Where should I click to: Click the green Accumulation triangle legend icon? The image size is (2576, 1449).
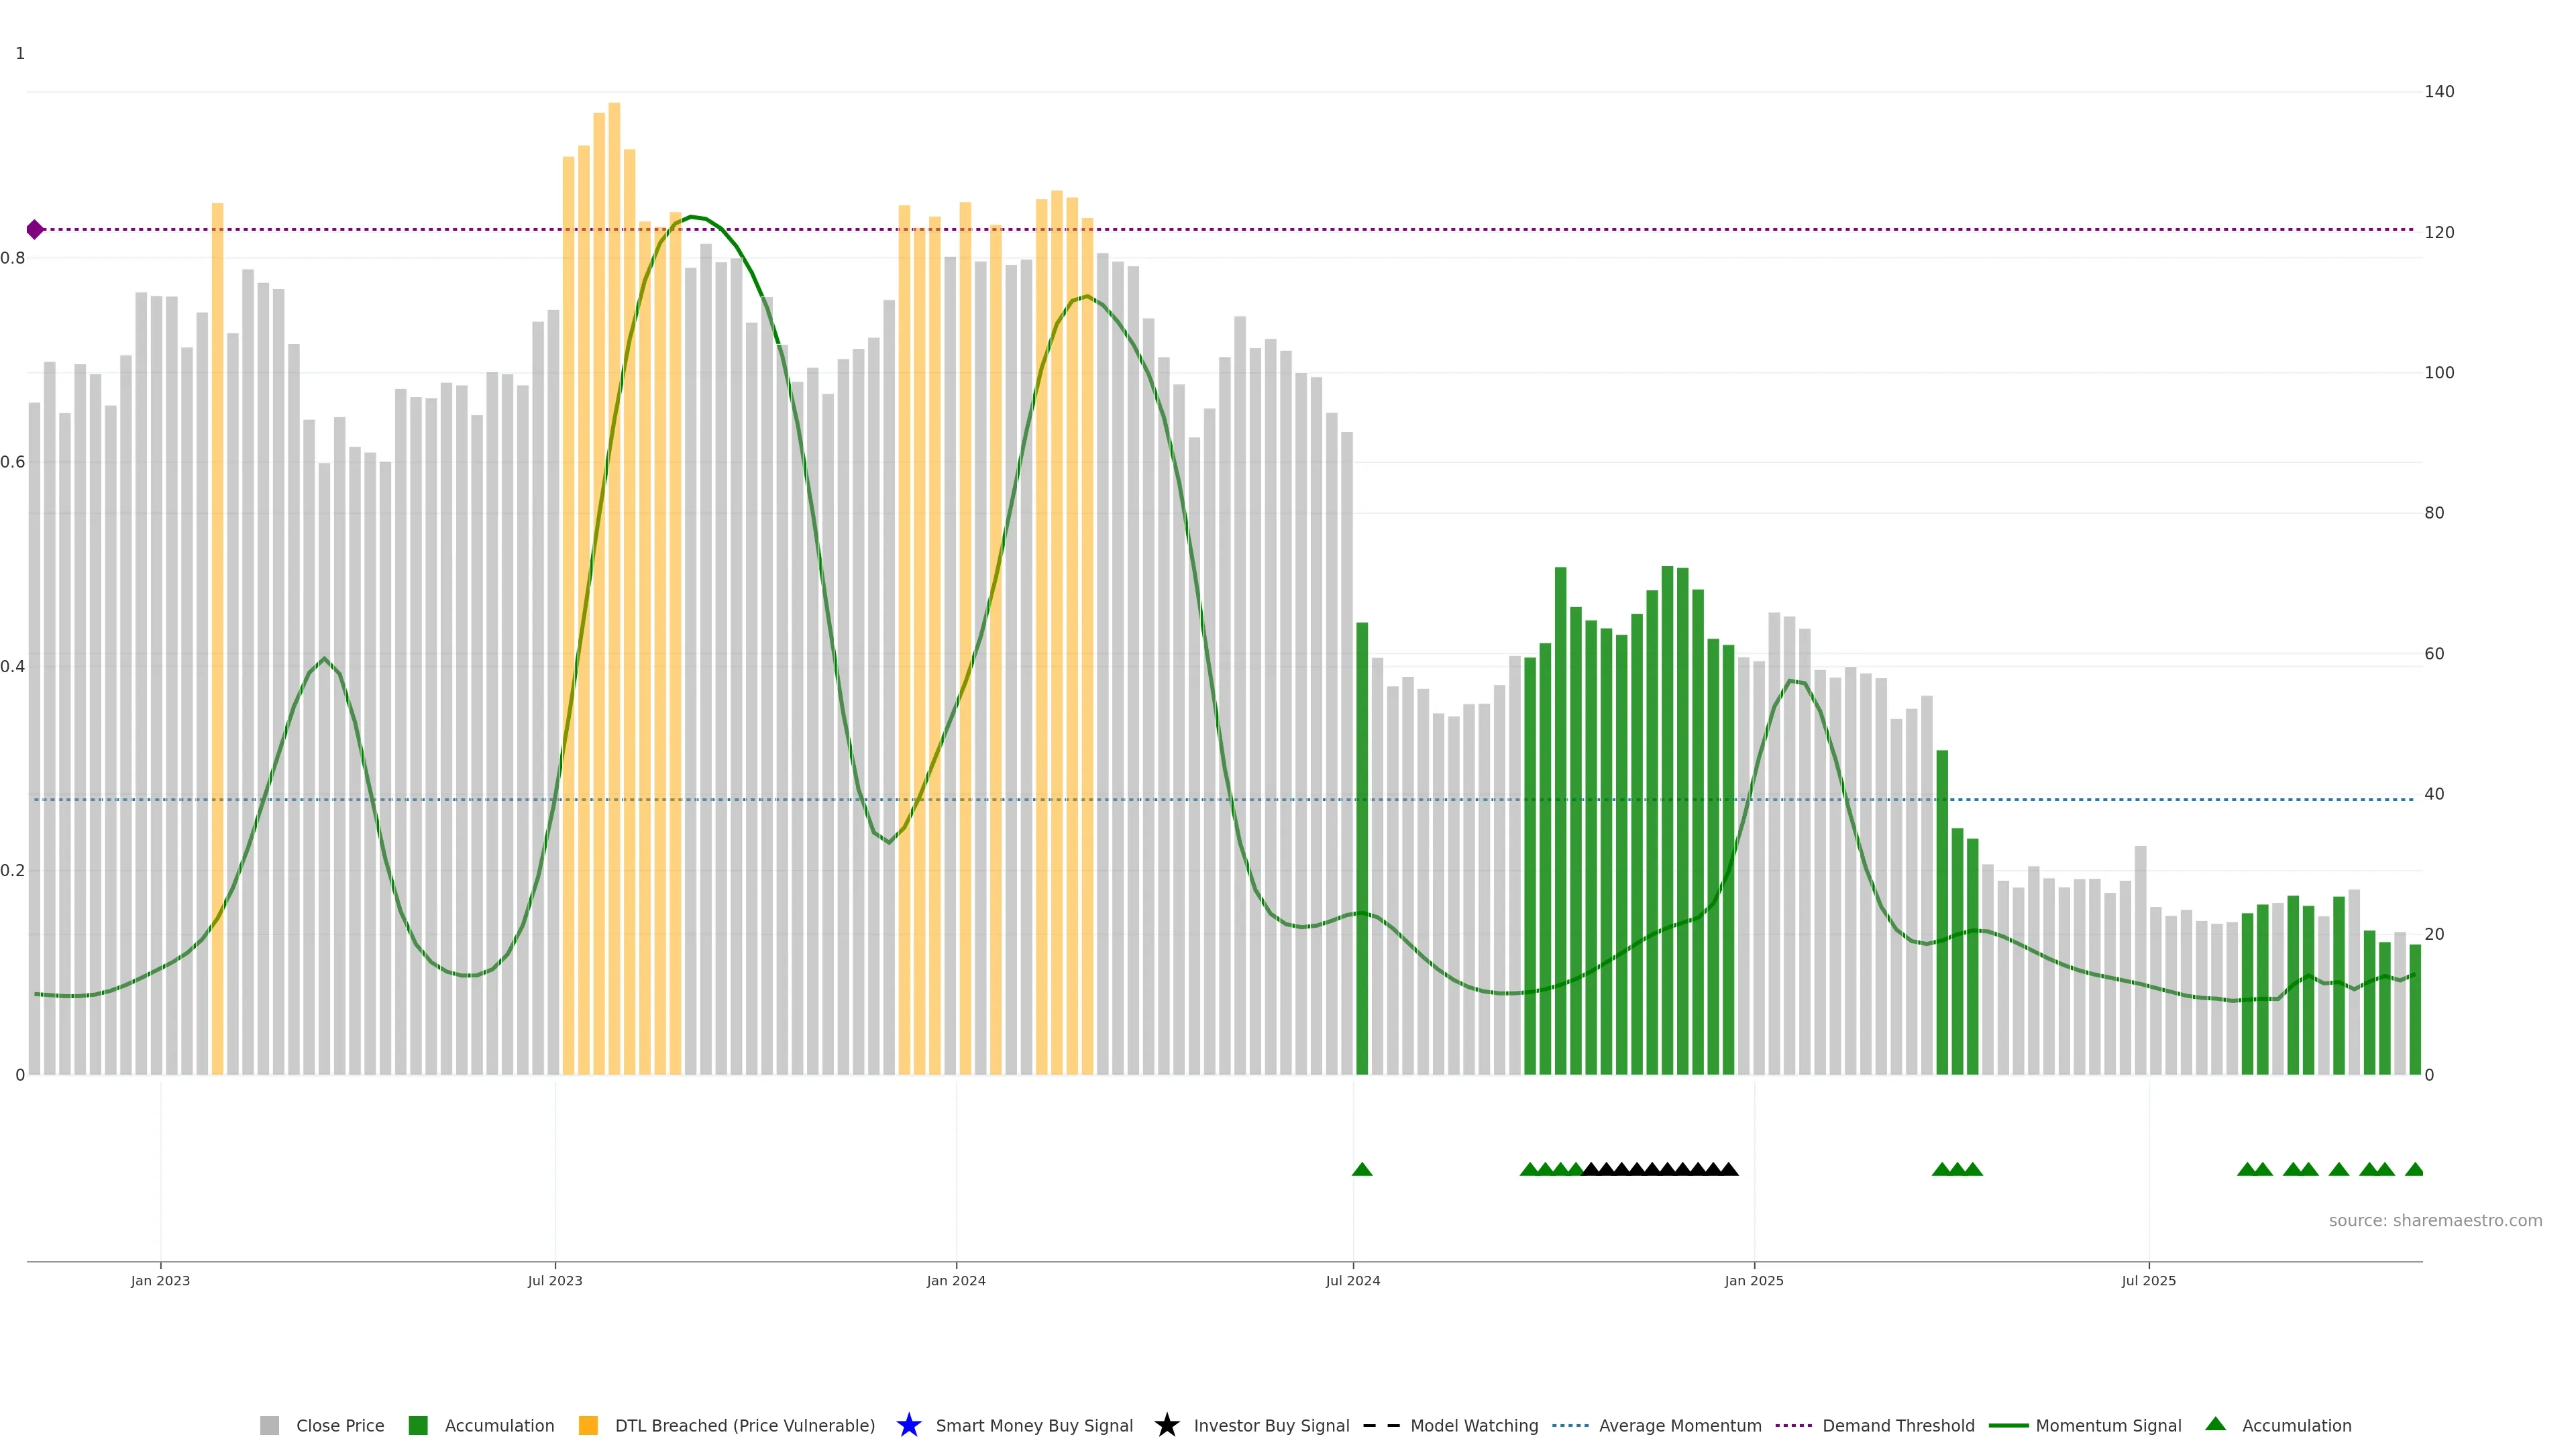(2215, 1424)
